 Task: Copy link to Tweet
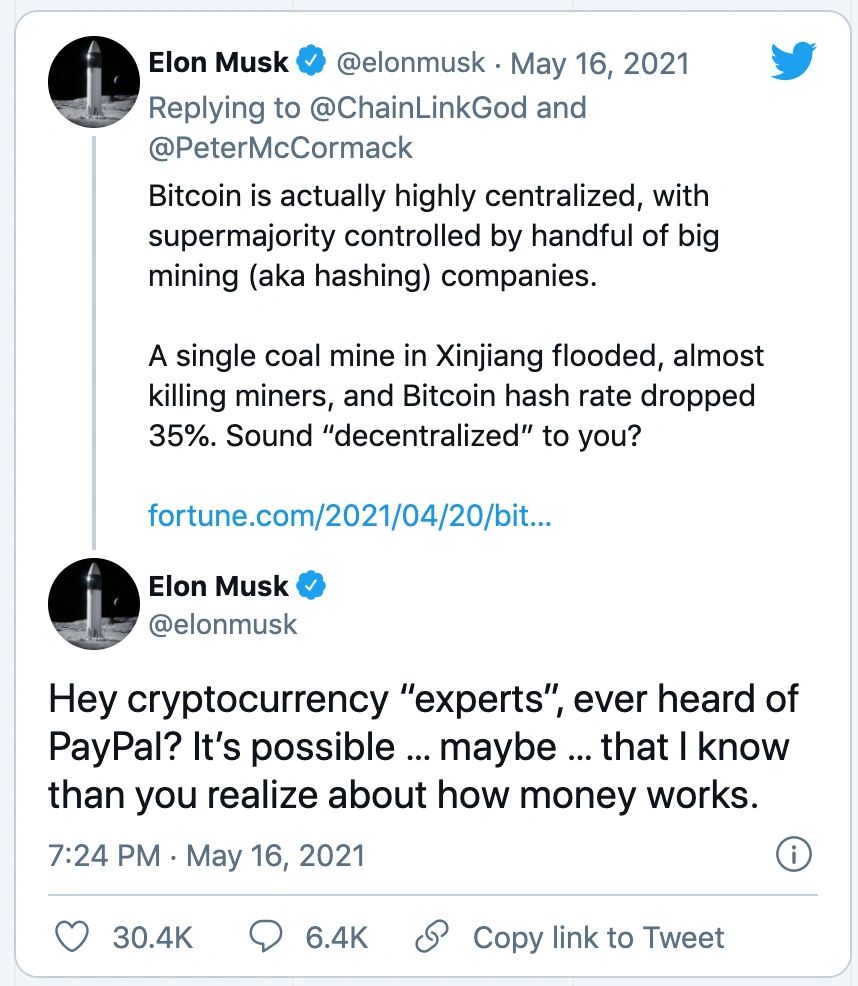tap(597, 937)
